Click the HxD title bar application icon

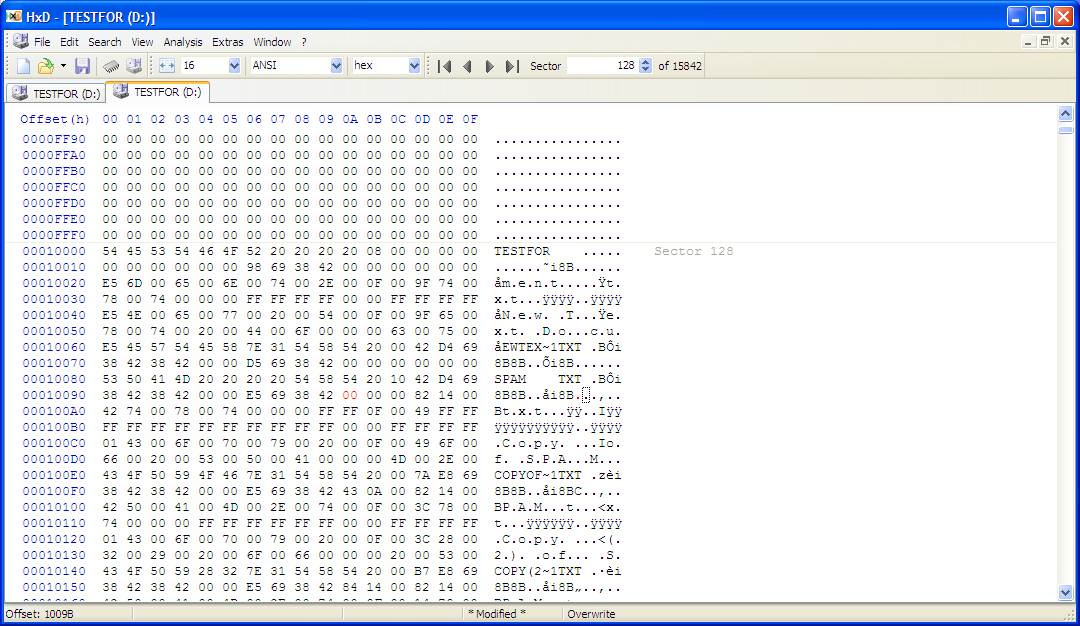pyautogui.click(x=14, y=16)
